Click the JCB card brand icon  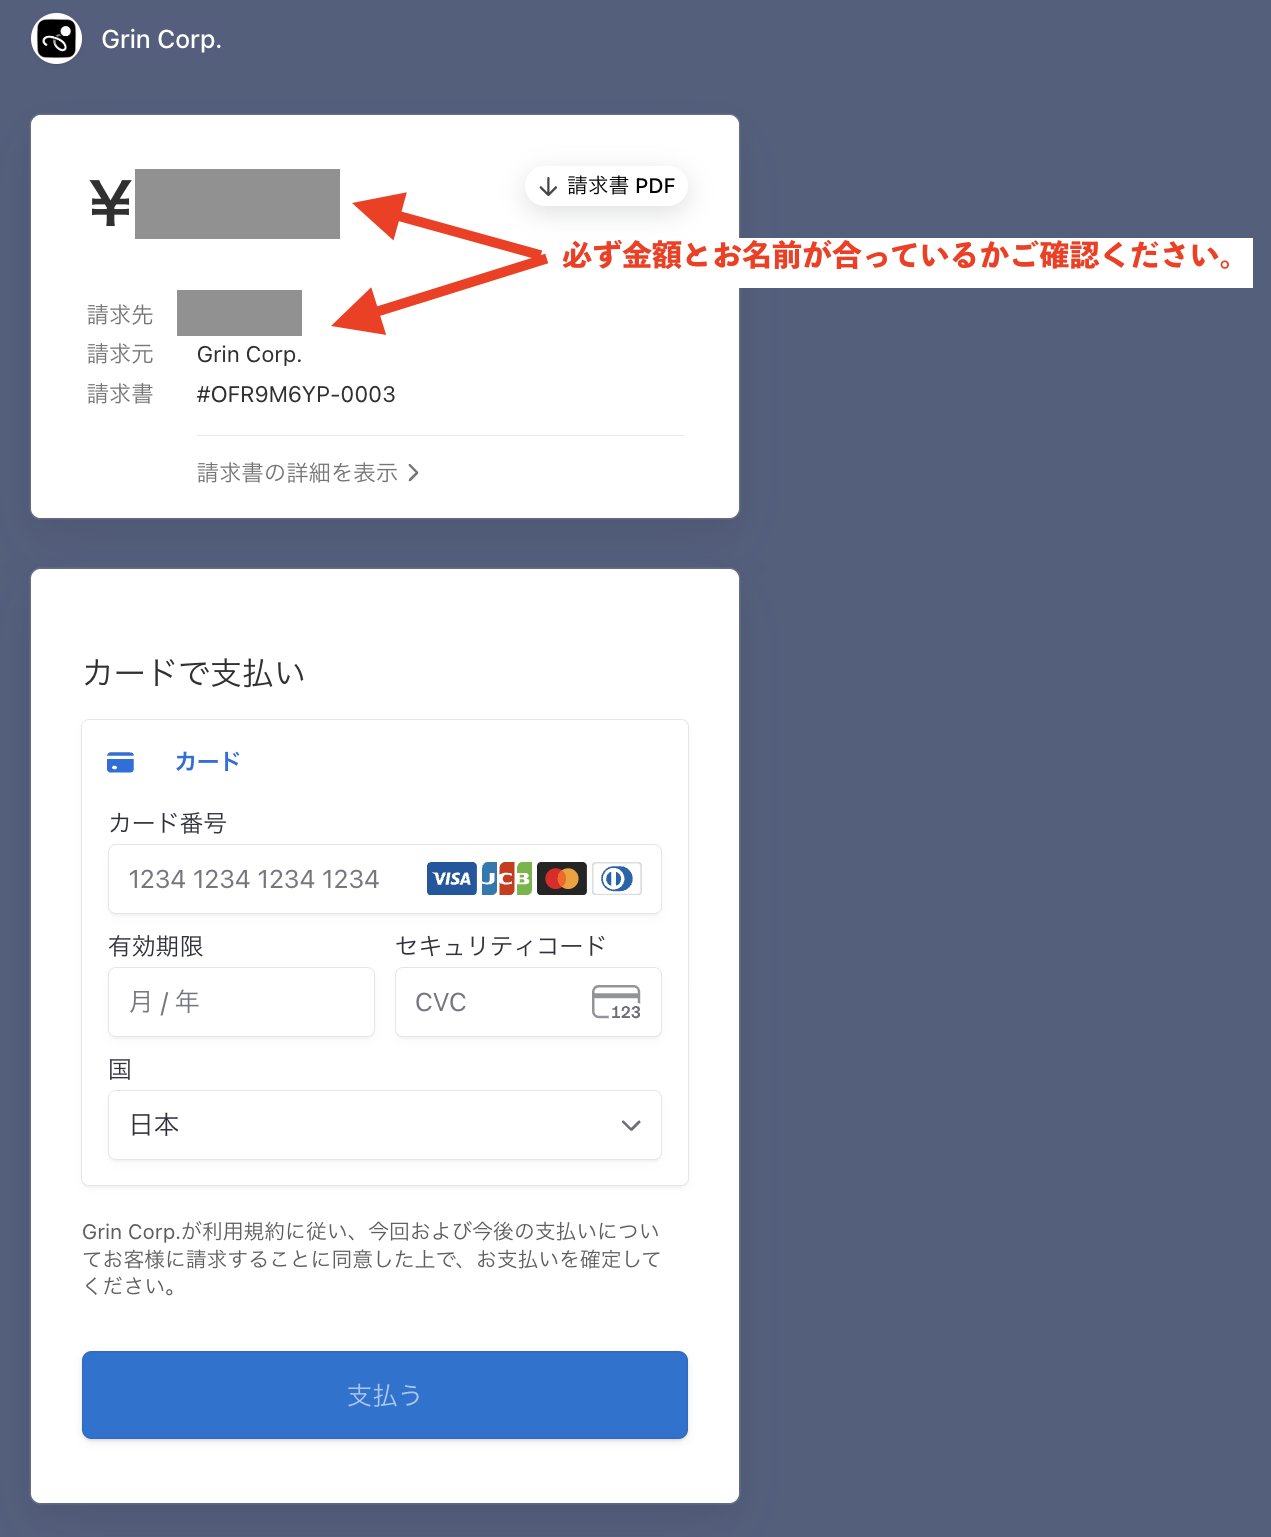pyautogui.click(x=507, y=879)
